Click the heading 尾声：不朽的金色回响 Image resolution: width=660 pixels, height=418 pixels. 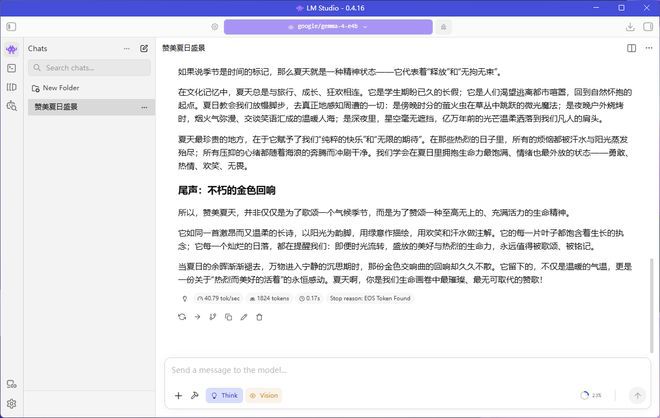(226, 191)
